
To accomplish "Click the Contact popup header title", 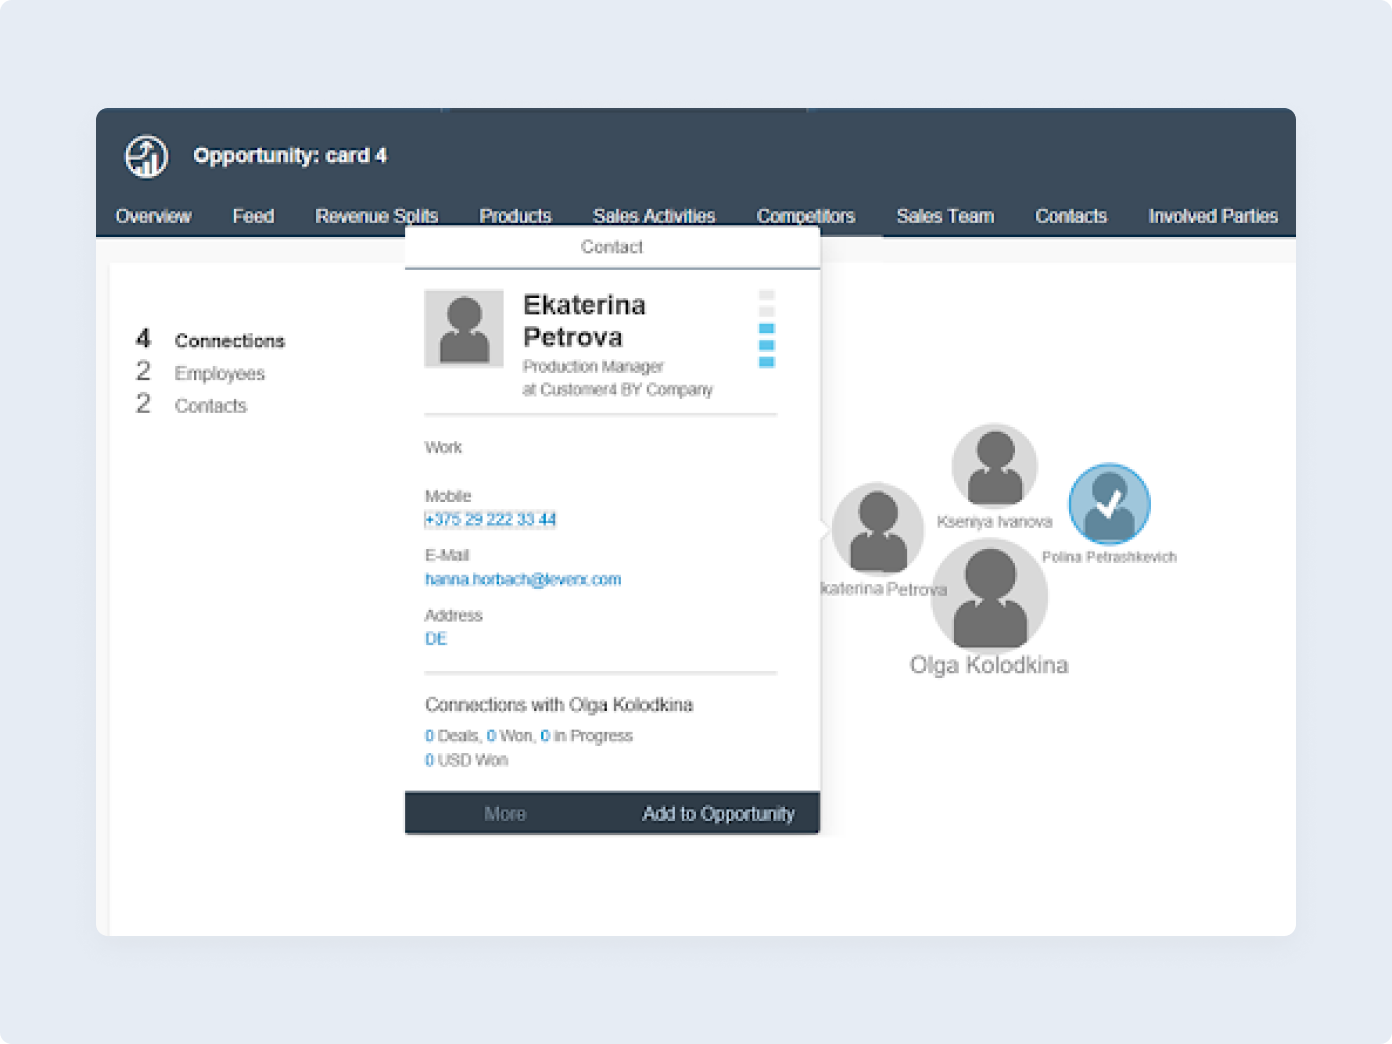I will click(x=612, y=247).
